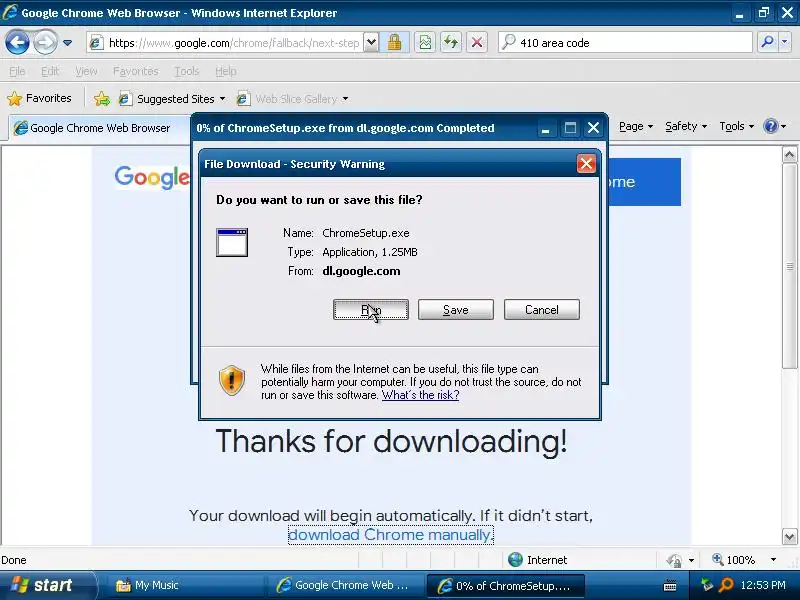Viewport: 800px width, 600px height.
Task: Click the Favorites star button
Action: 39,98
